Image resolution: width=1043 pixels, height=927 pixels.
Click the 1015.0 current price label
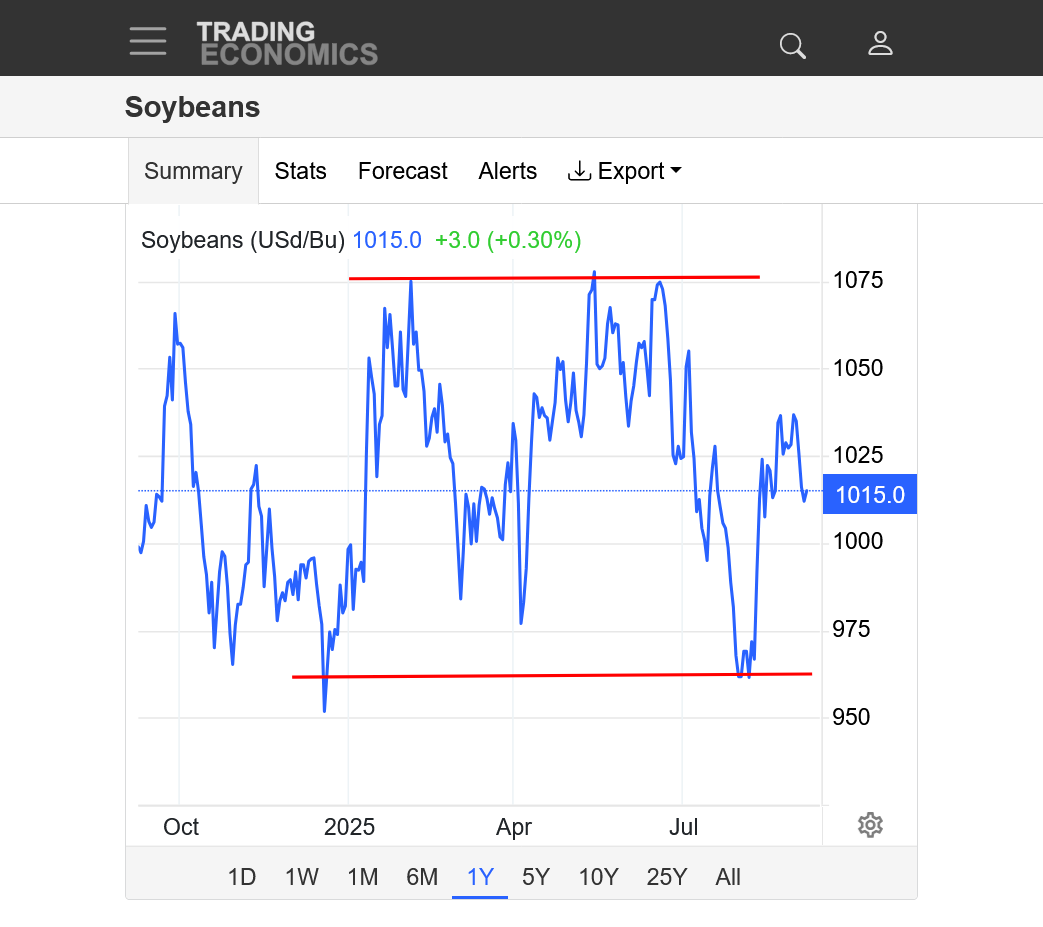click(x=870, y=495)
